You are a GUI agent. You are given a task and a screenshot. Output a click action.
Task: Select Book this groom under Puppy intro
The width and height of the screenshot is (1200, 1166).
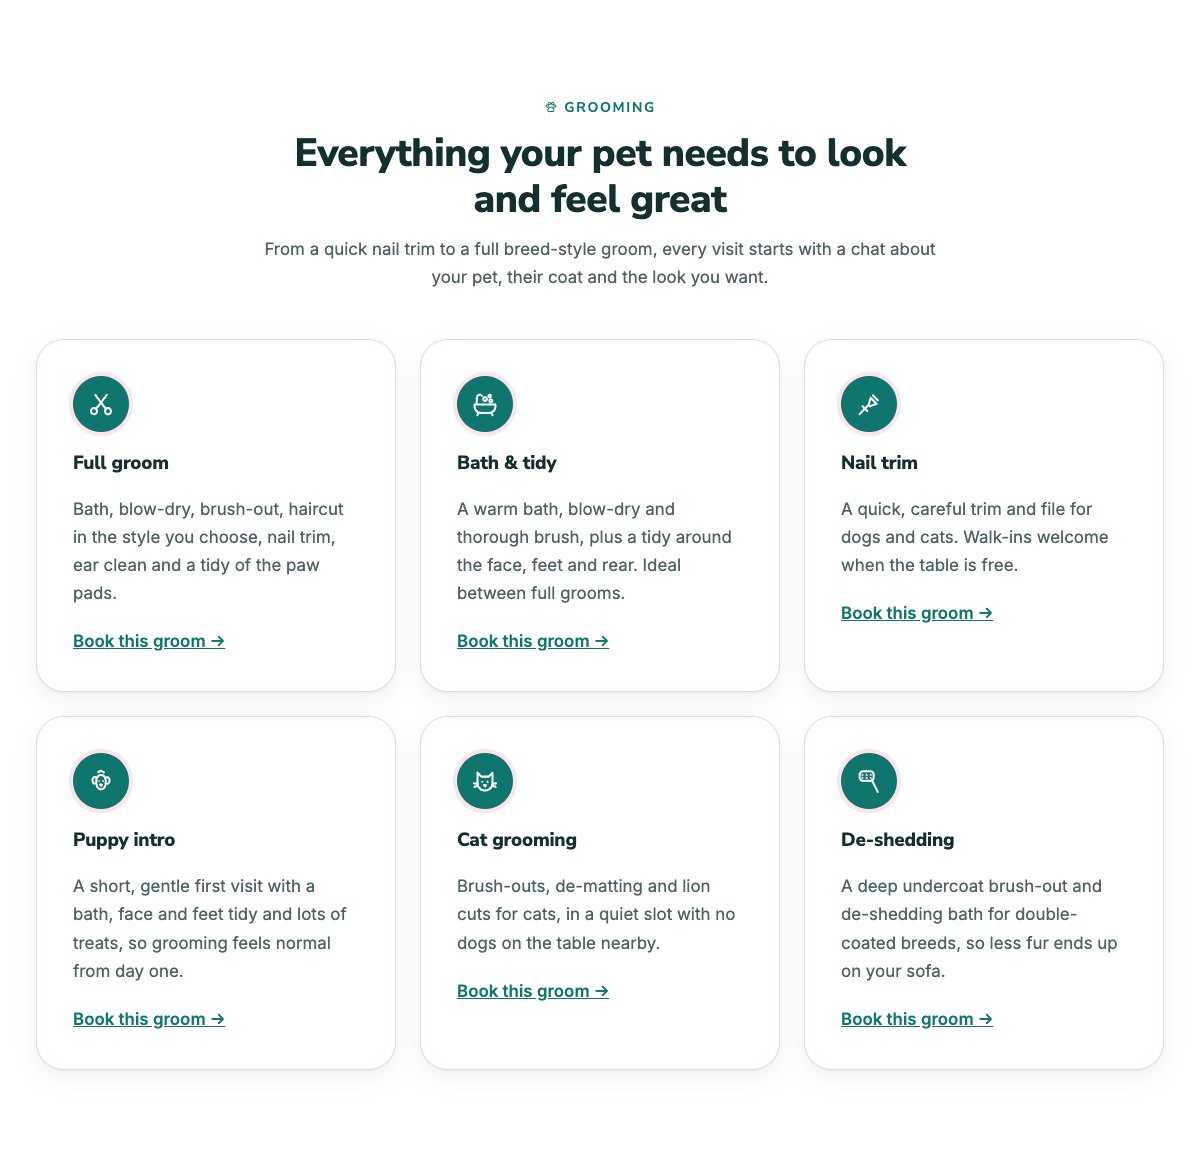pos(149,1019)
